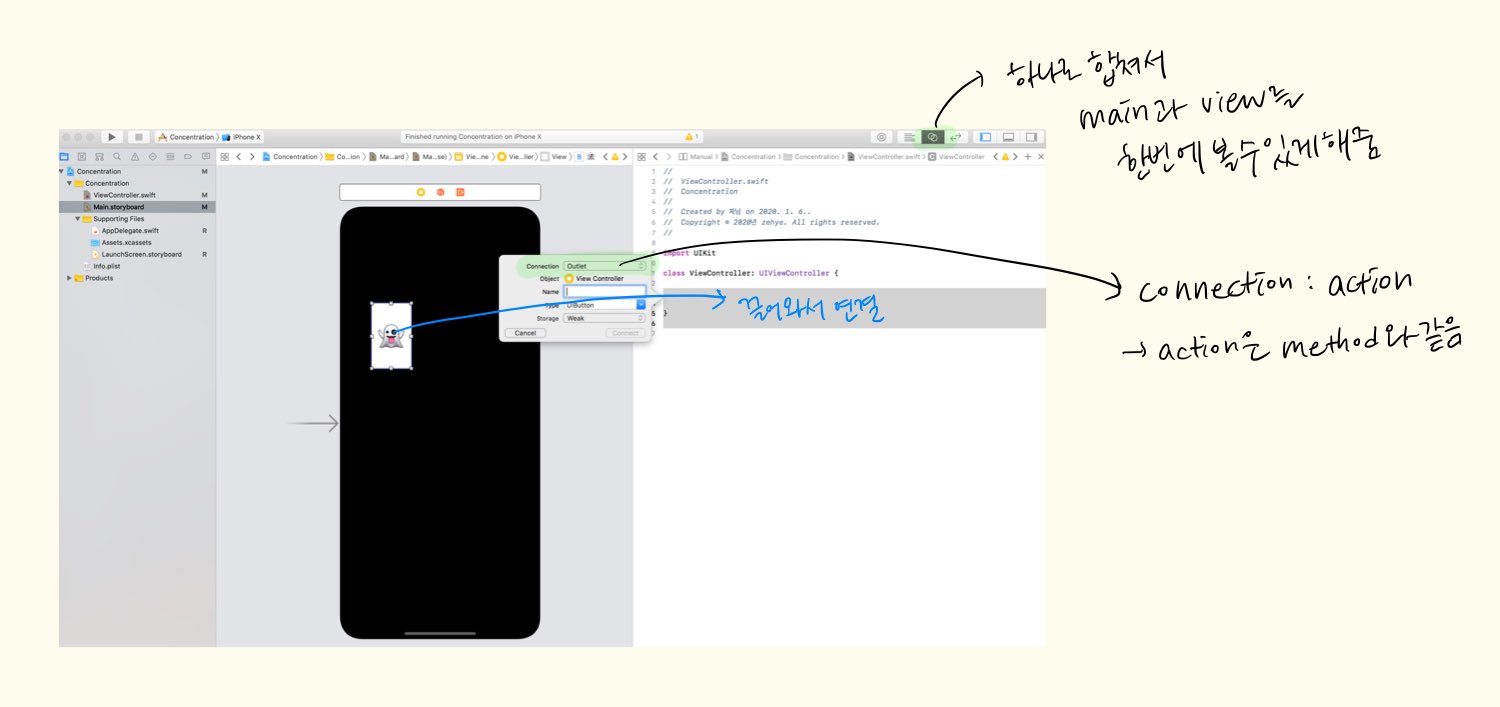Click the storyboard entry point arrow
The image size is (1500, 707).
313,424
